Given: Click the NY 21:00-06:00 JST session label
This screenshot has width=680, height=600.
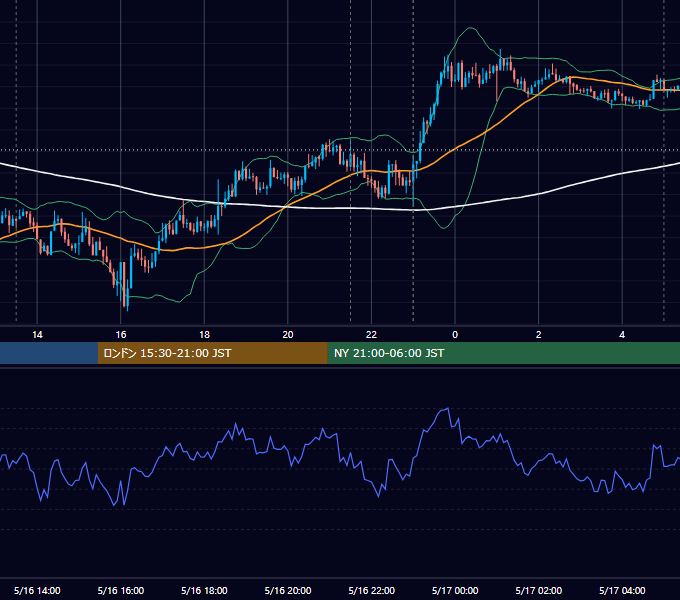Looking at the screenshot, I should coord(389,353).
